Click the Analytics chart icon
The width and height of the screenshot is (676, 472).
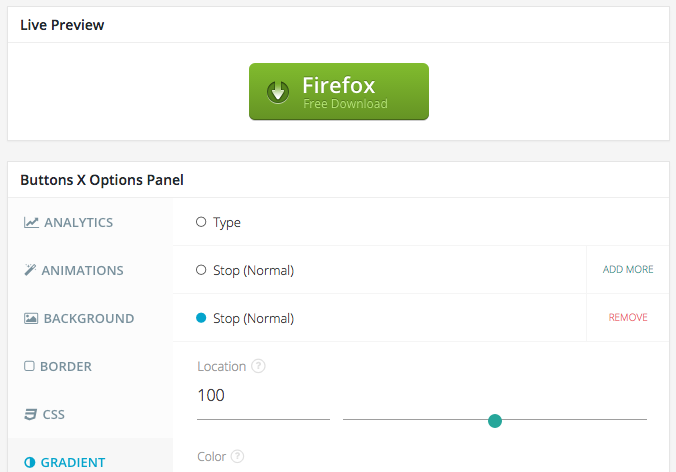[31, 222]
